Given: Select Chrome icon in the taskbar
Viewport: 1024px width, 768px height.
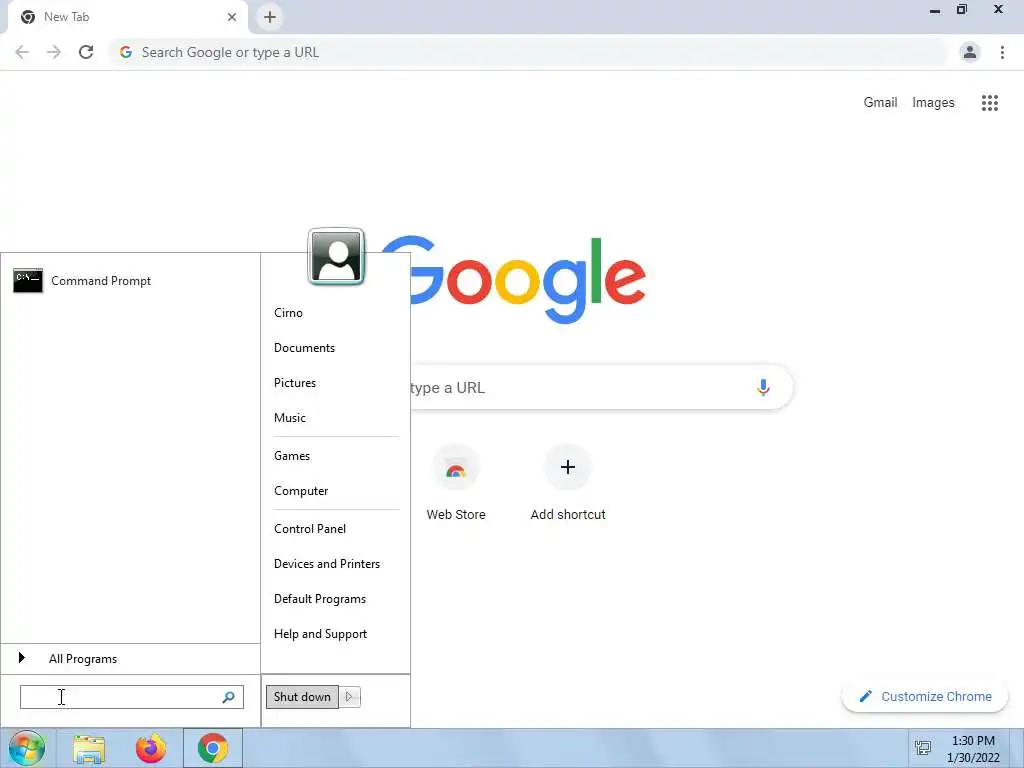Looking at the screenshot, I should pos(212,748).
